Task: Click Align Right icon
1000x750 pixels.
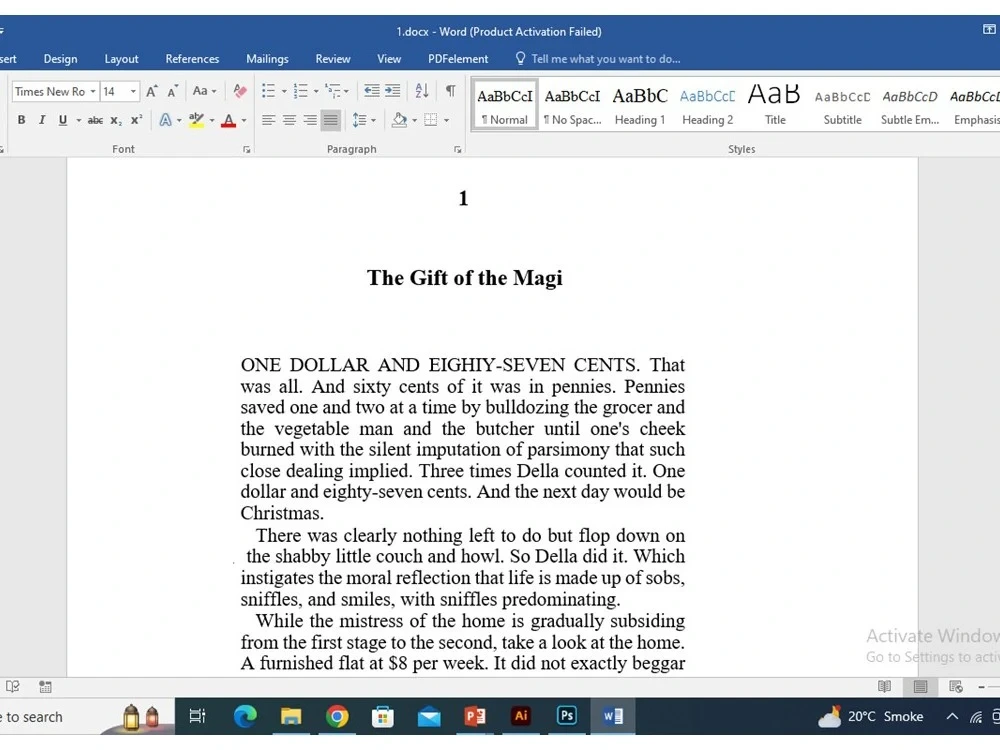Action: click(x=310, y=120)
